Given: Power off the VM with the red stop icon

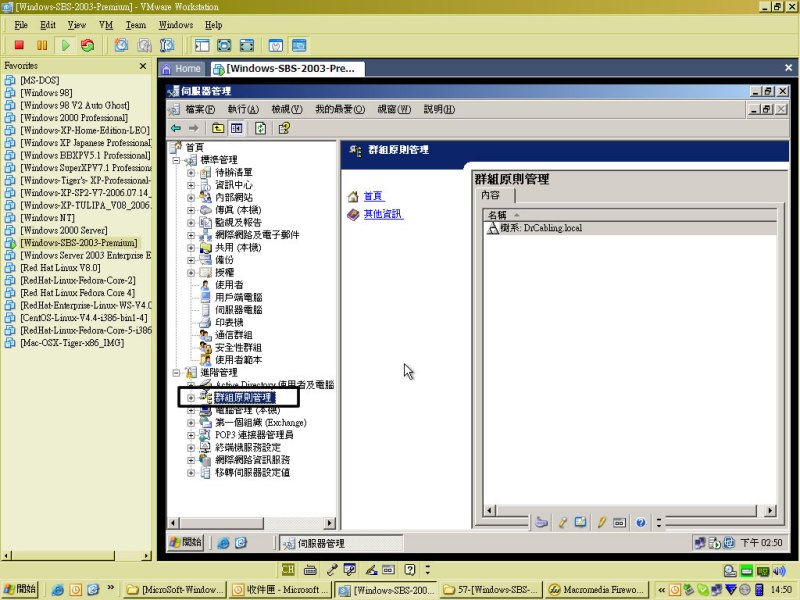Looking at the screenshot, I should [x=19, y=45].
